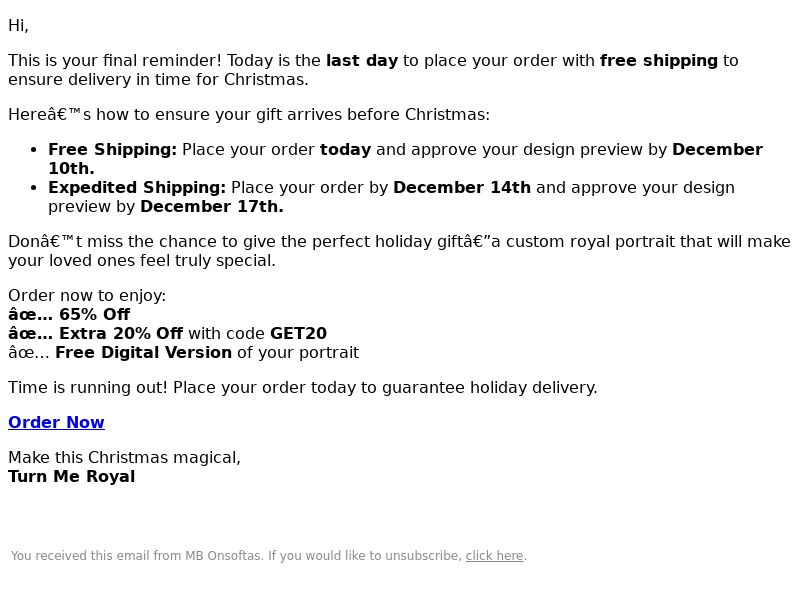The height and width of the screenshot is (600, 800).
Task: Click the 'Expedited Shipping:' bullet heading
Action: (137, 188)
